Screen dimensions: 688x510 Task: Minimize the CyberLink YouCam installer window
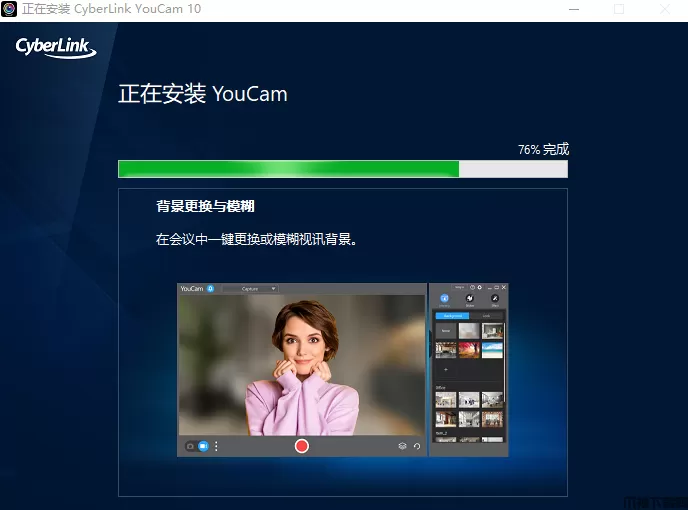(574, 9)
